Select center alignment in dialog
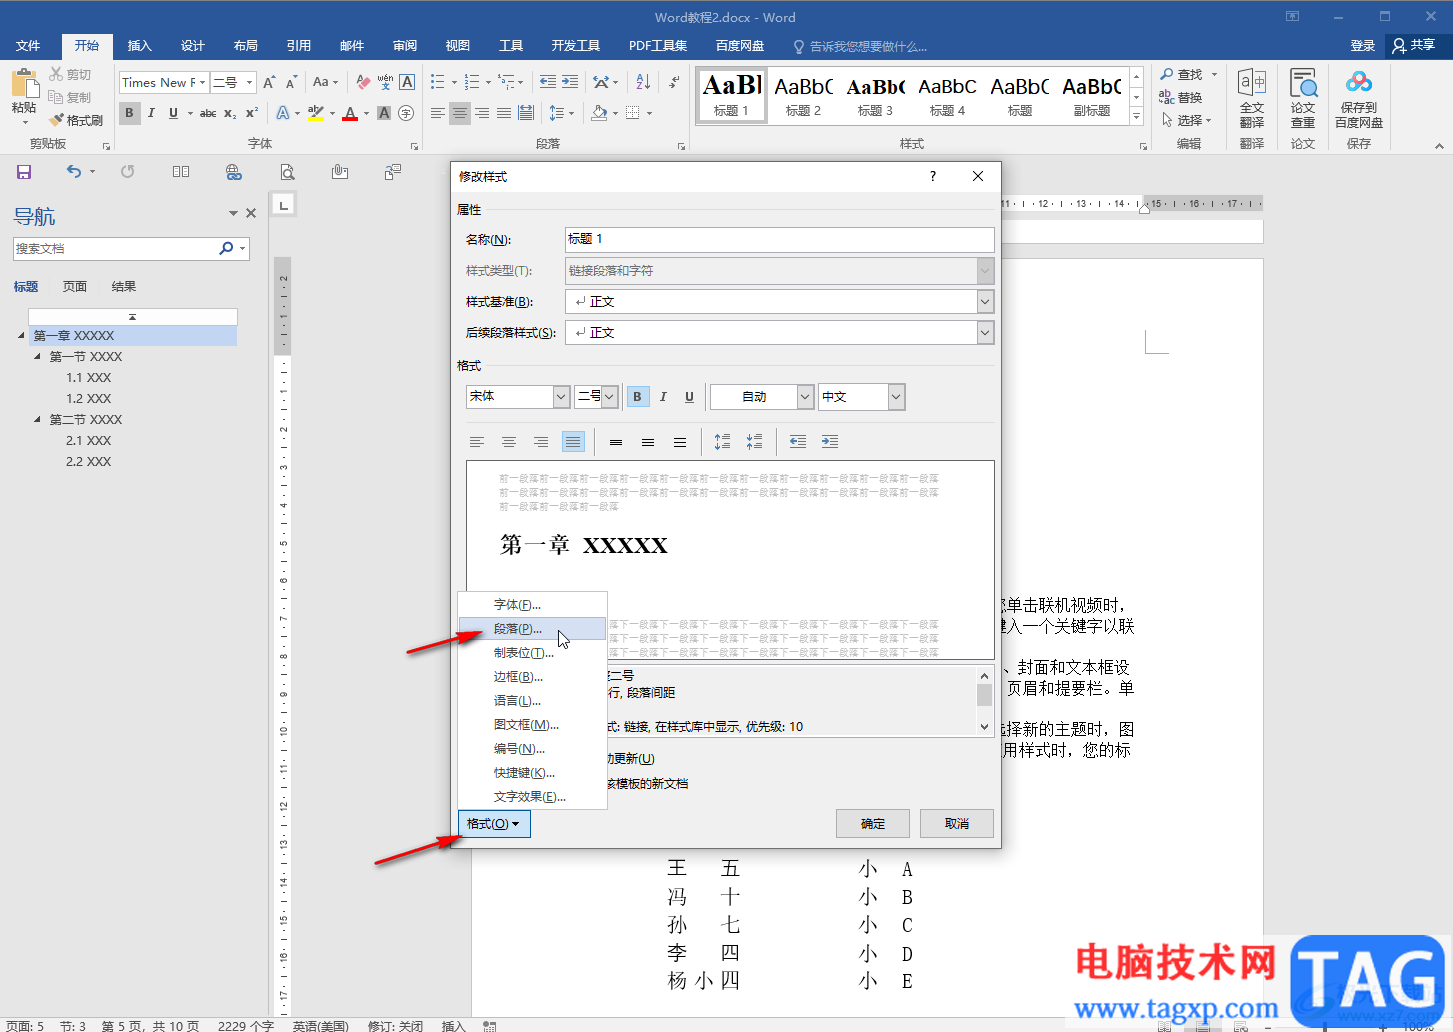 pos(509,441)
